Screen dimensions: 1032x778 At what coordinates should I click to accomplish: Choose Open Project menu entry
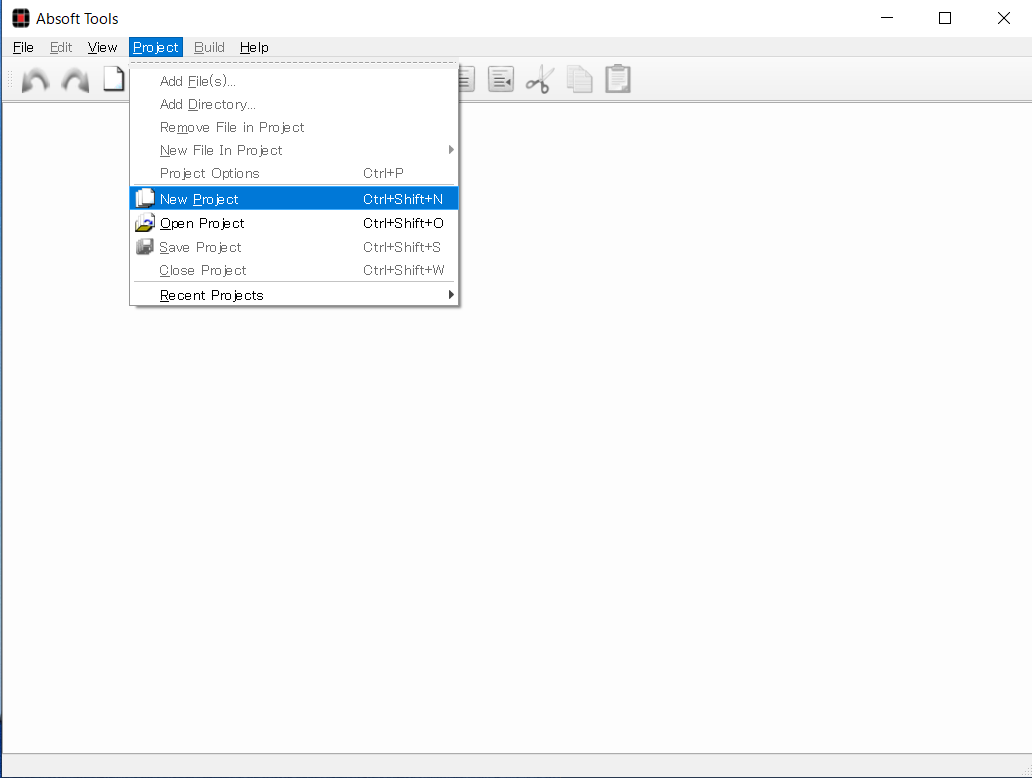(x=294, y=223)
